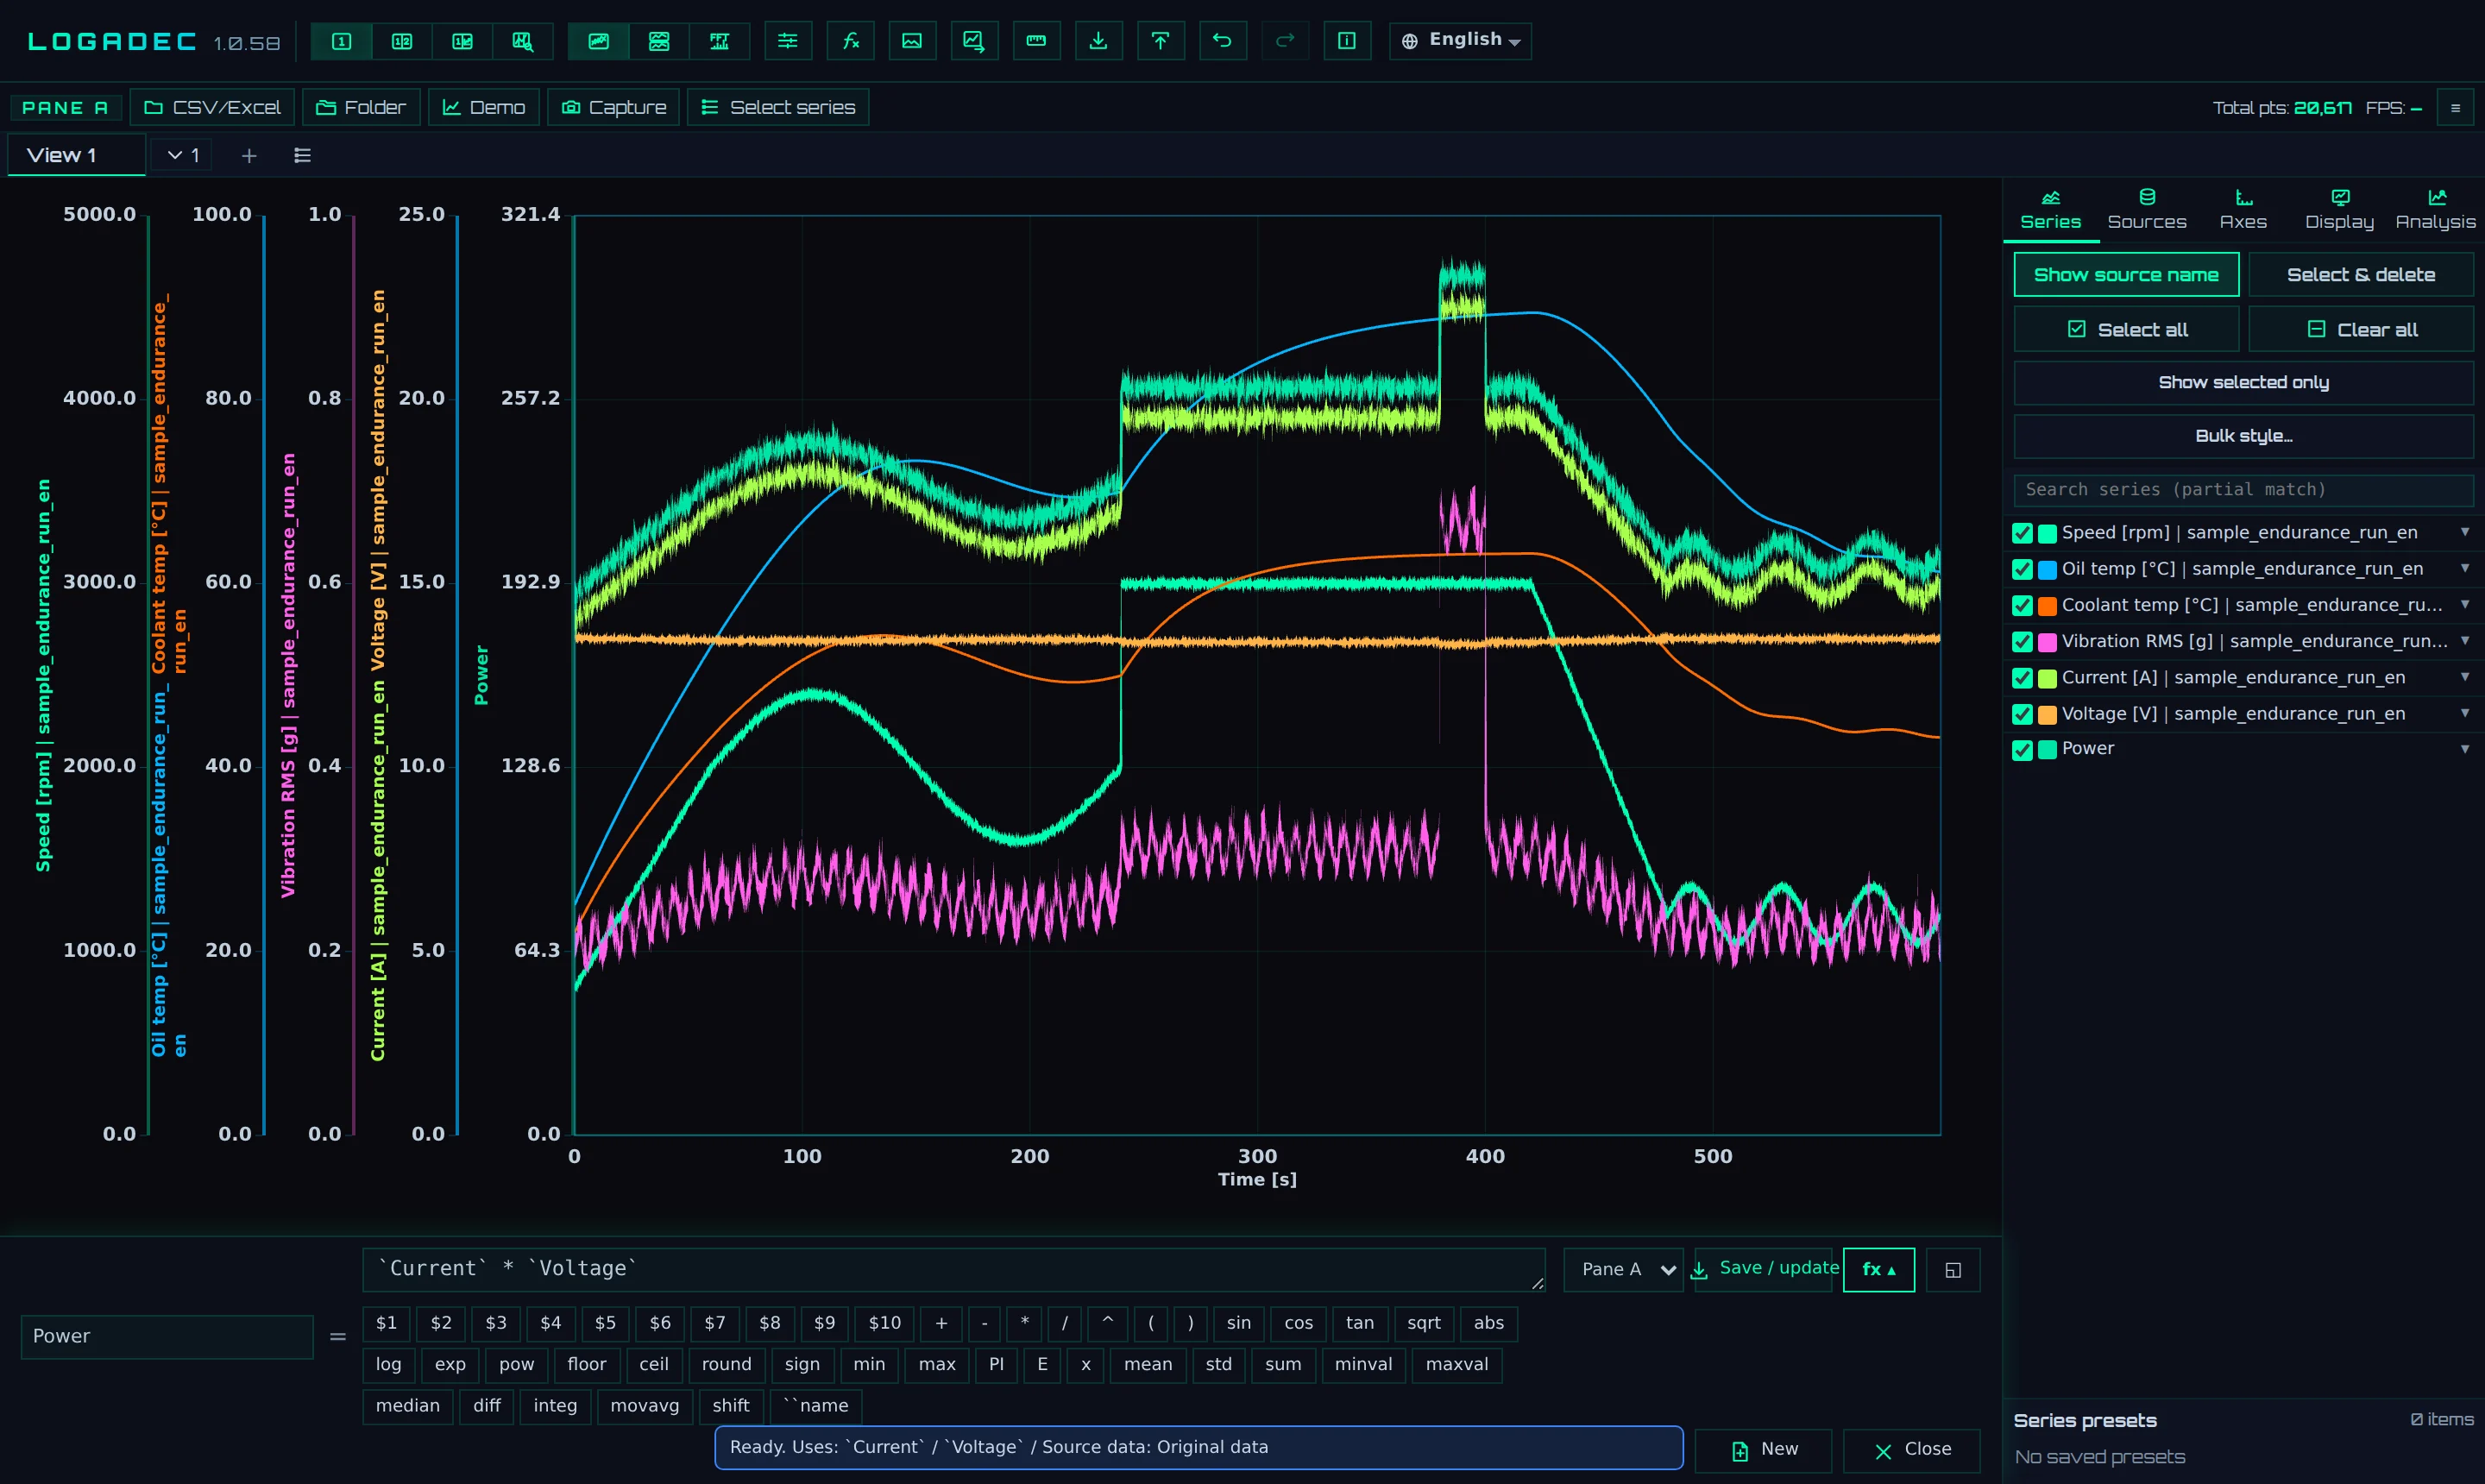Switch to the Axes tab
Viewport: 2485px width, 1484px height.
pyautogui.click(x=2243, y=210)
